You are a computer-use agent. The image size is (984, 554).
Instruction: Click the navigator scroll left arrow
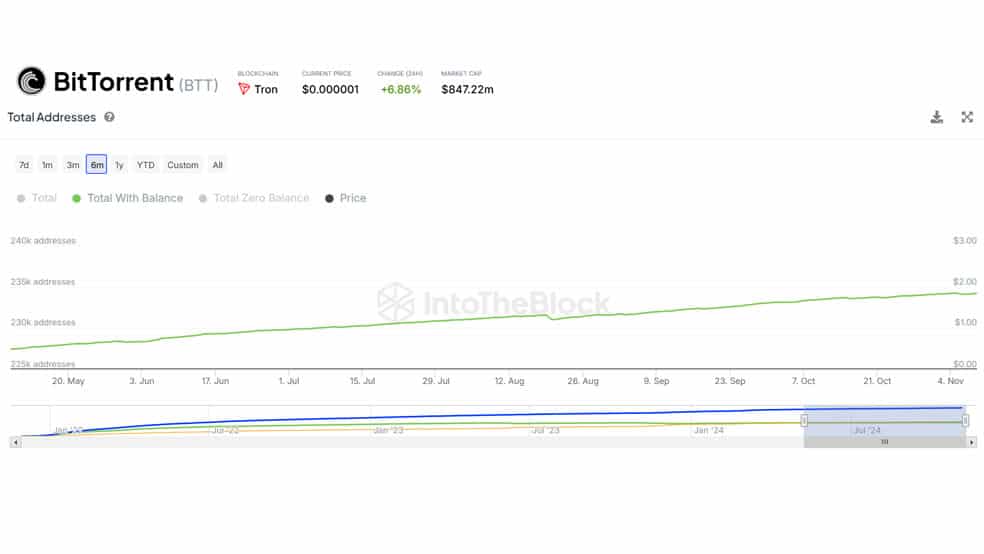click(x=16, y=442)
